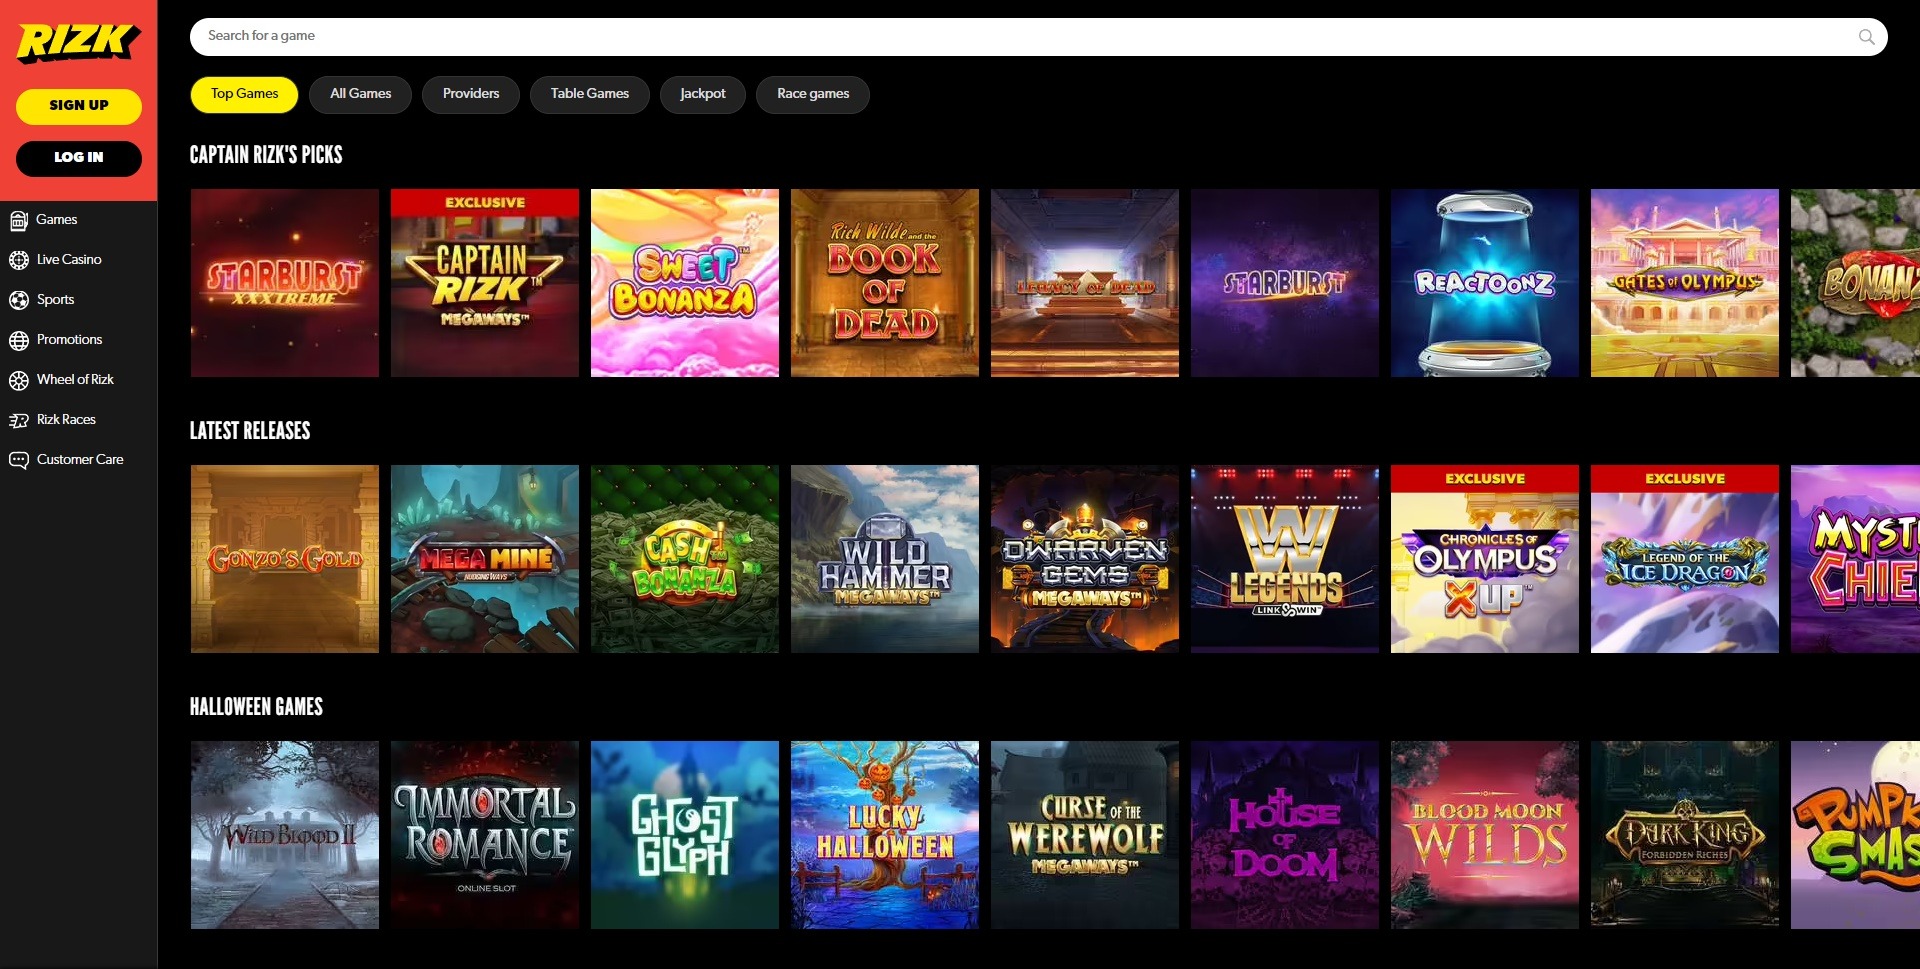Open the Curse of the Werewolf Megaways tile
The height and width of the screenshot is (969, 1920).
click(x=1085, y=835)
